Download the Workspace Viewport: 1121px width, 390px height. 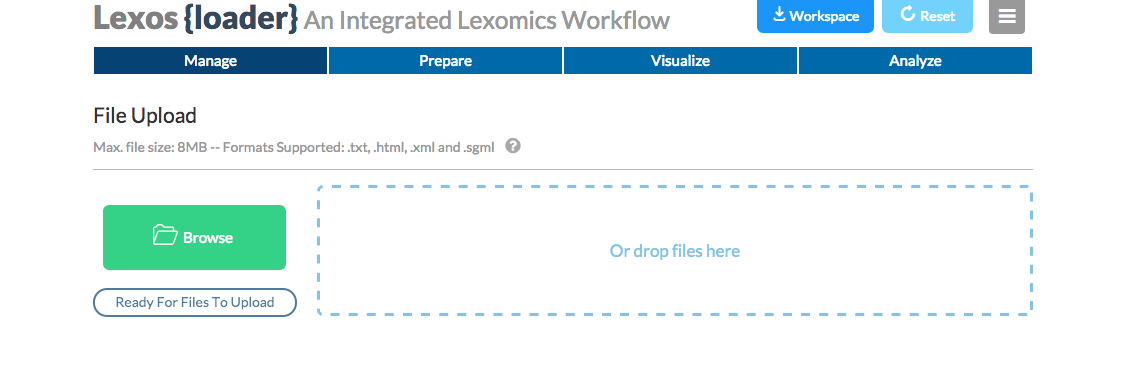point(815,16)
